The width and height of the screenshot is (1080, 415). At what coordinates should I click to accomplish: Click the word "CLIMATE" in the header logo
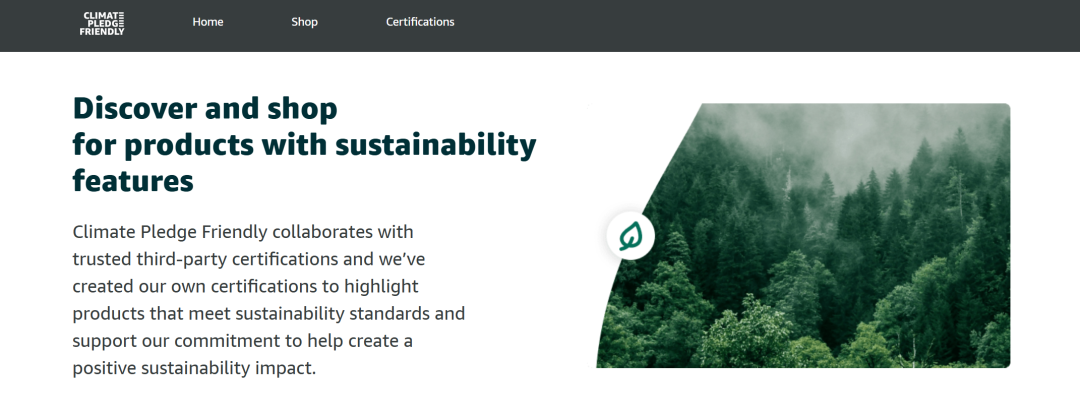point(102,15)
